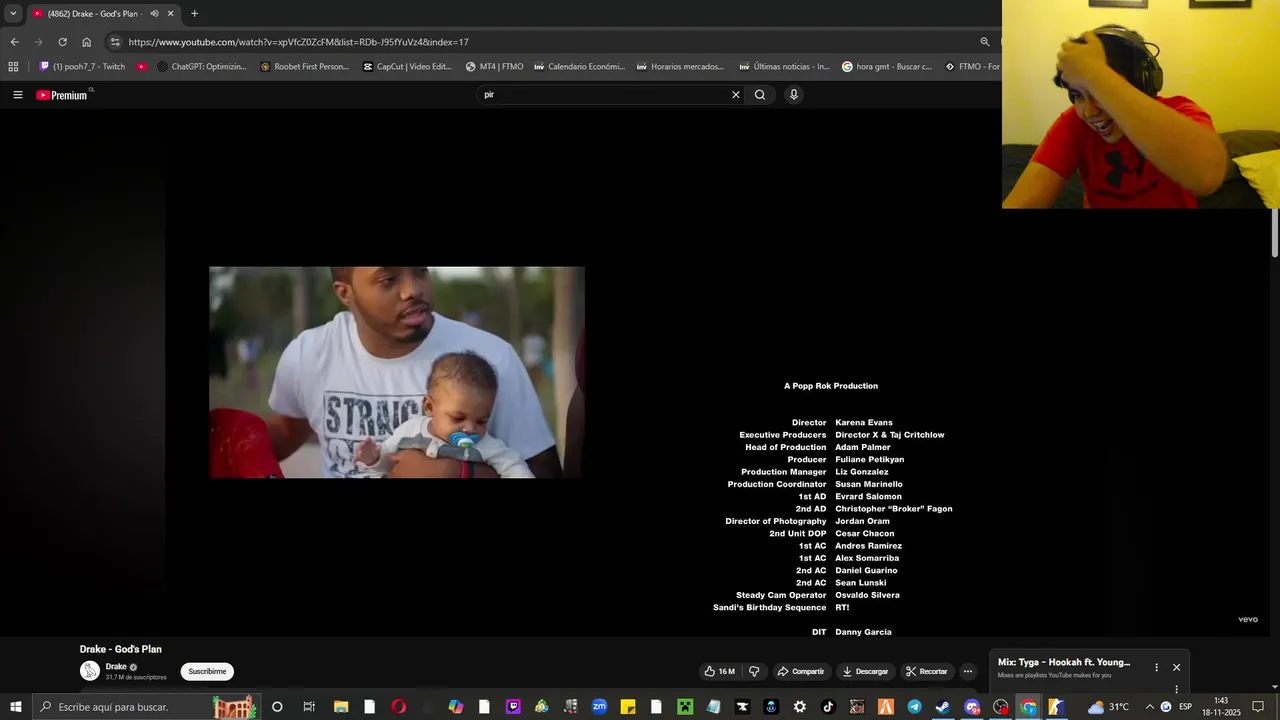
Task: Open pooh7_7 - Twitch bookmark
Action: click(82, 67)
